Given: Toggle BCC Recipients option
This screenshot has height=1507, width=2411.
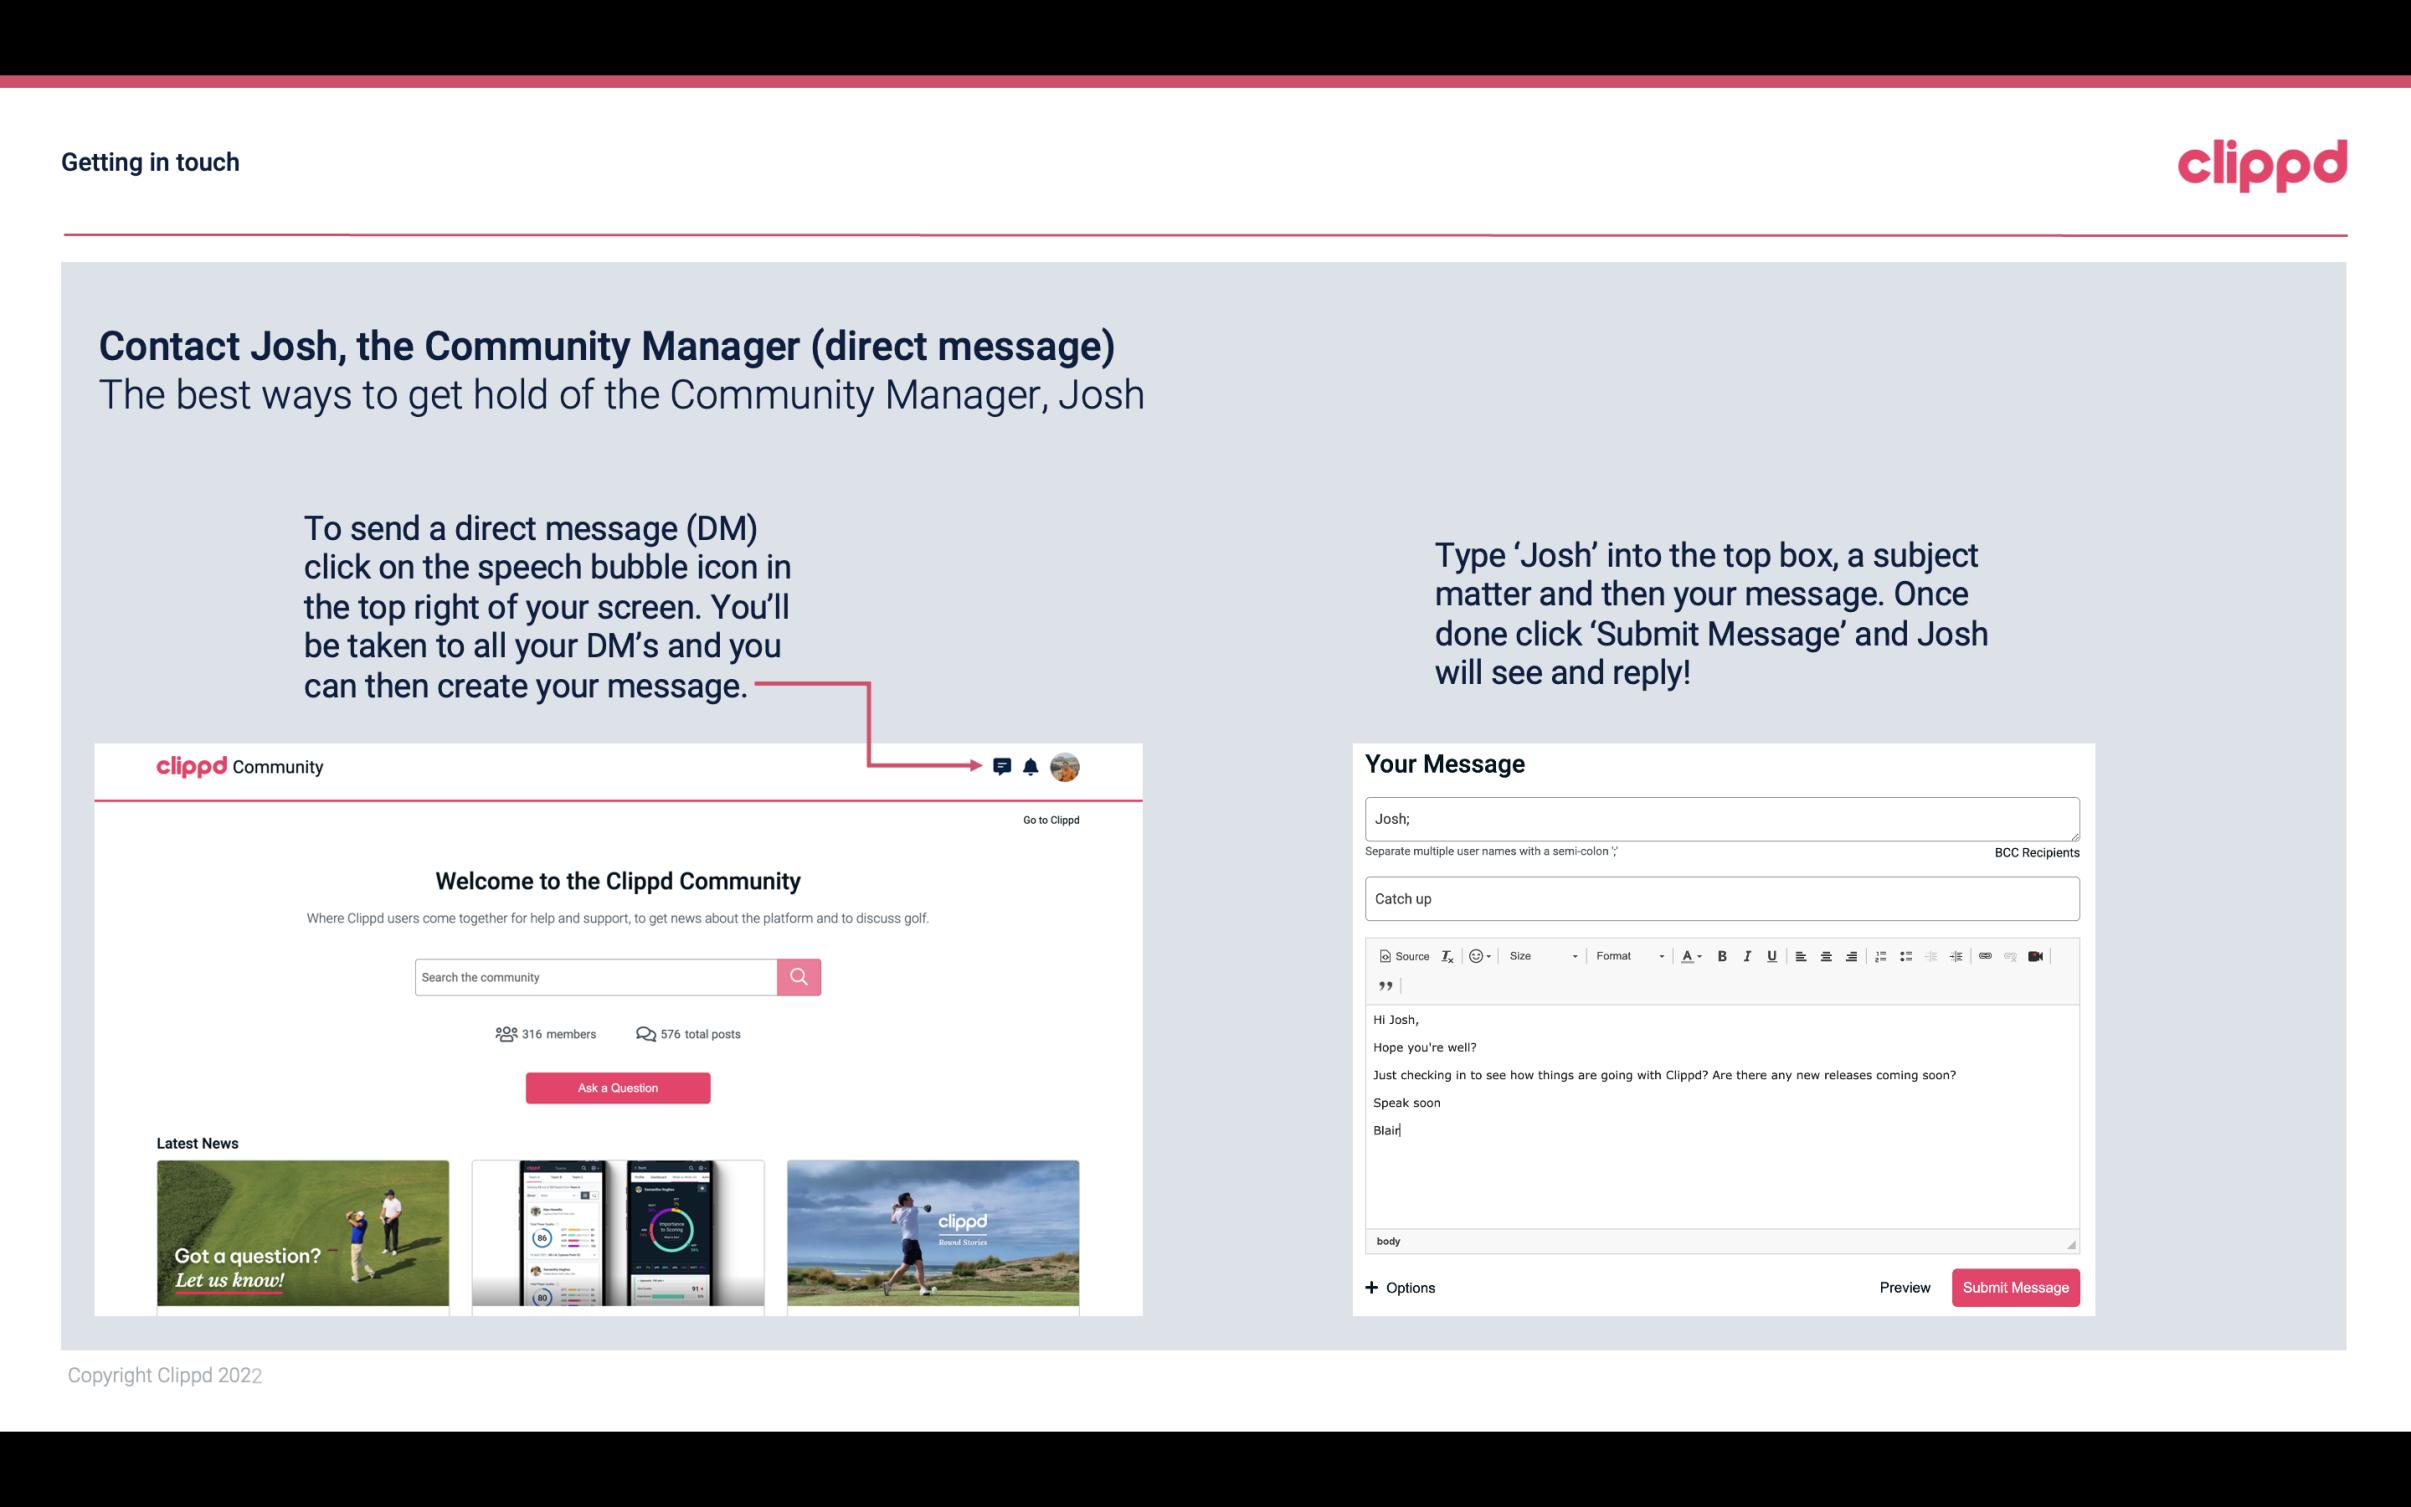Looking at the screenshot, I should 2036,852.
